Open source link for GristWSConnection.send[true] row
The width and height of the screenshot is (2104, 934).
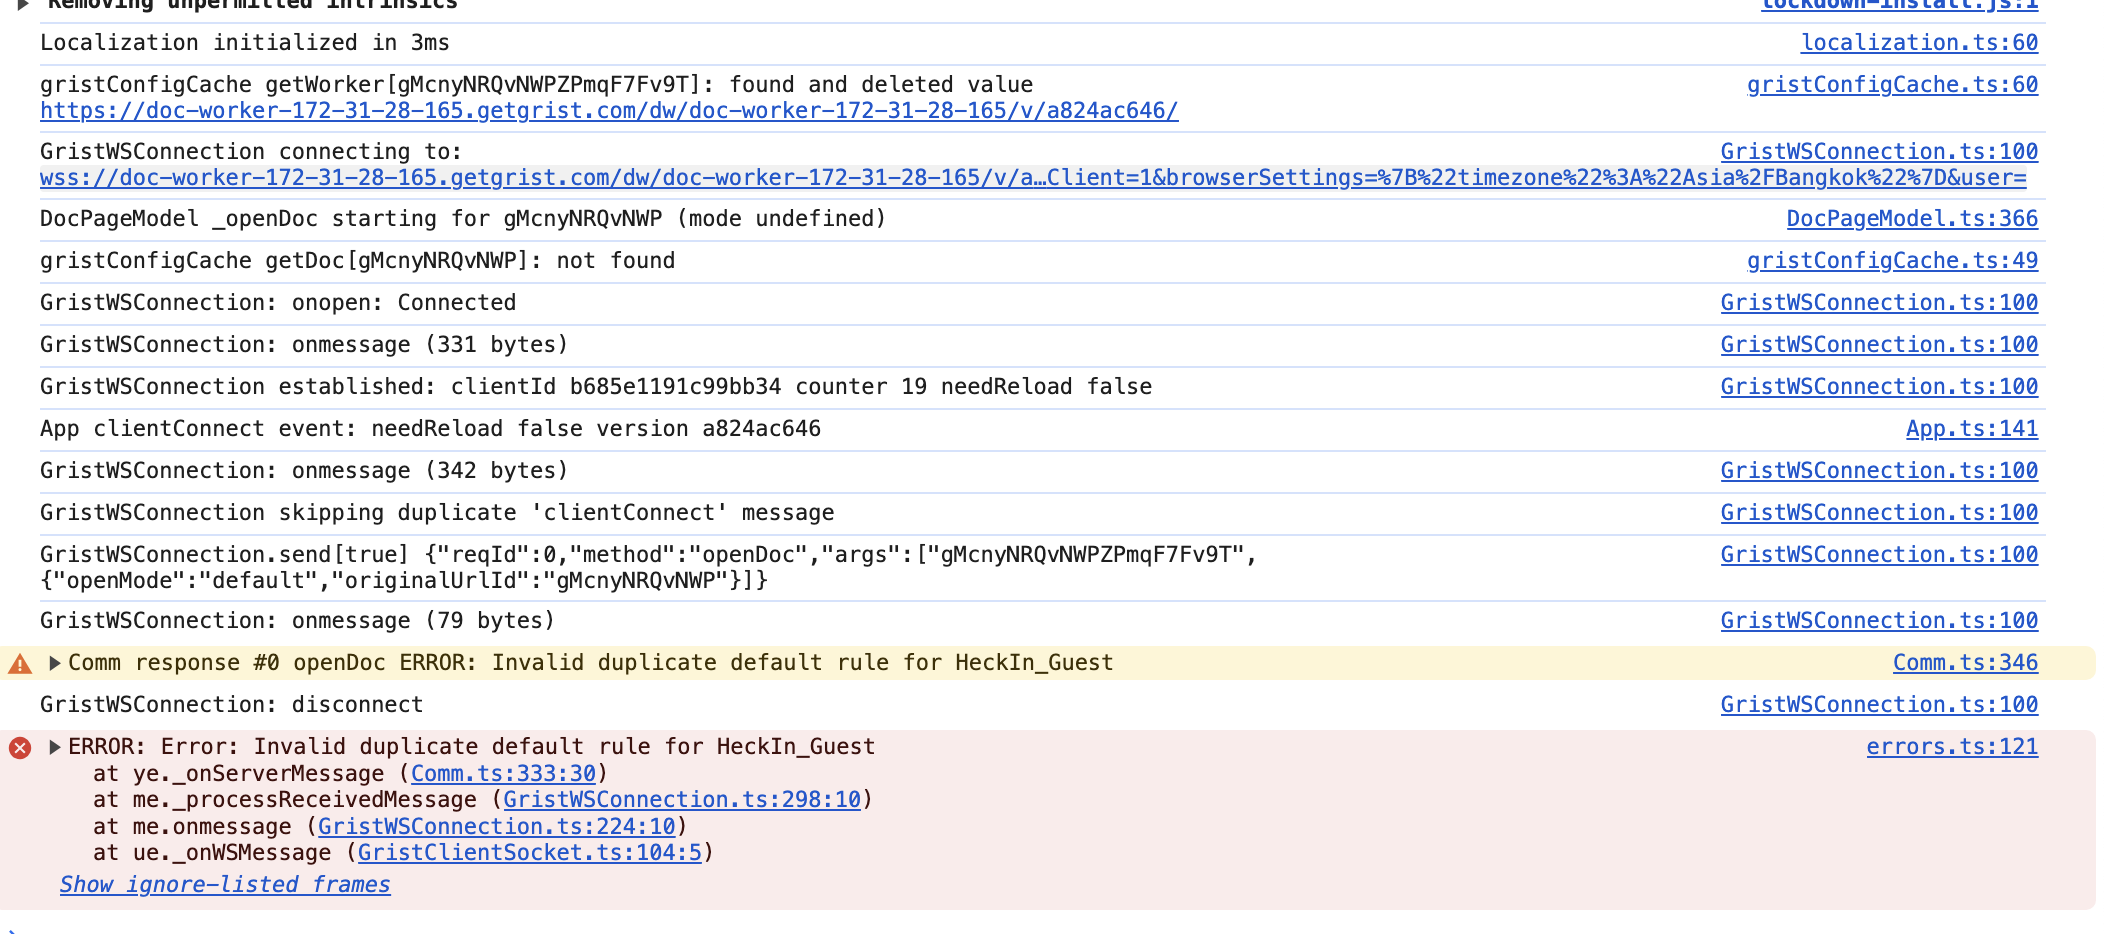(1879, 555)
